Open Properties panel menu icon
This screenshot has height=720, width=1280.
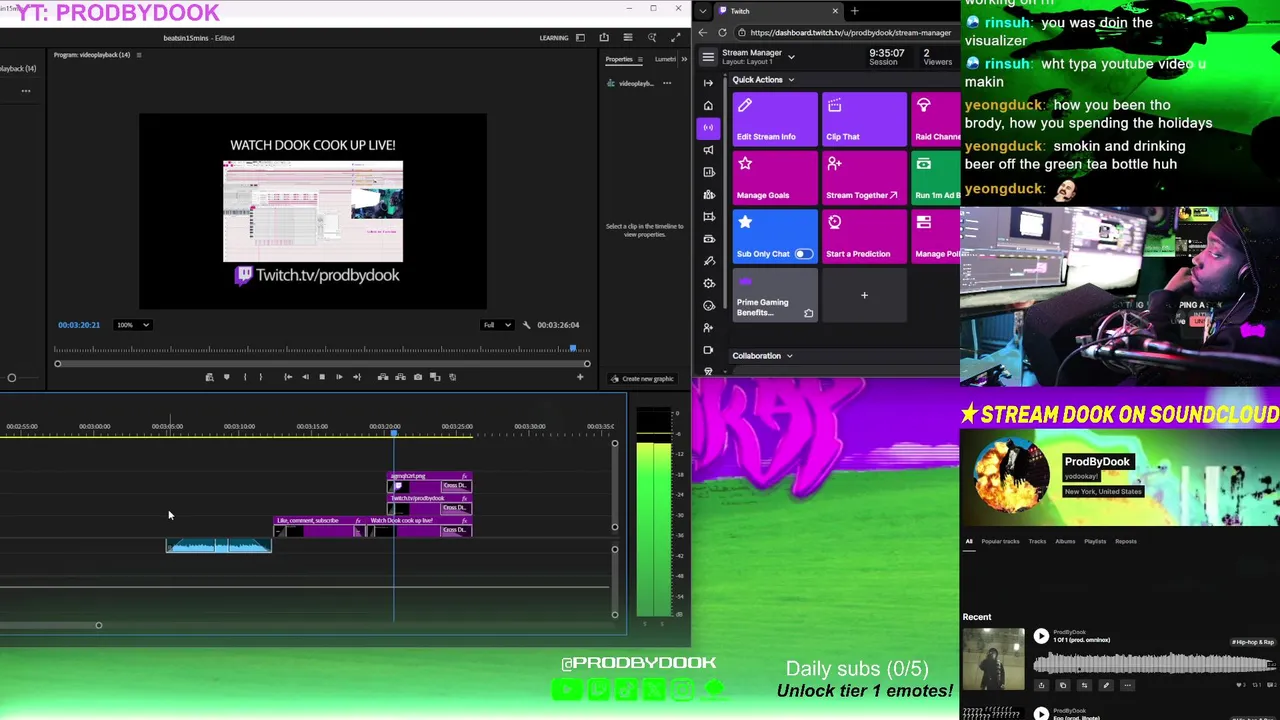click(x=640, y=59)
